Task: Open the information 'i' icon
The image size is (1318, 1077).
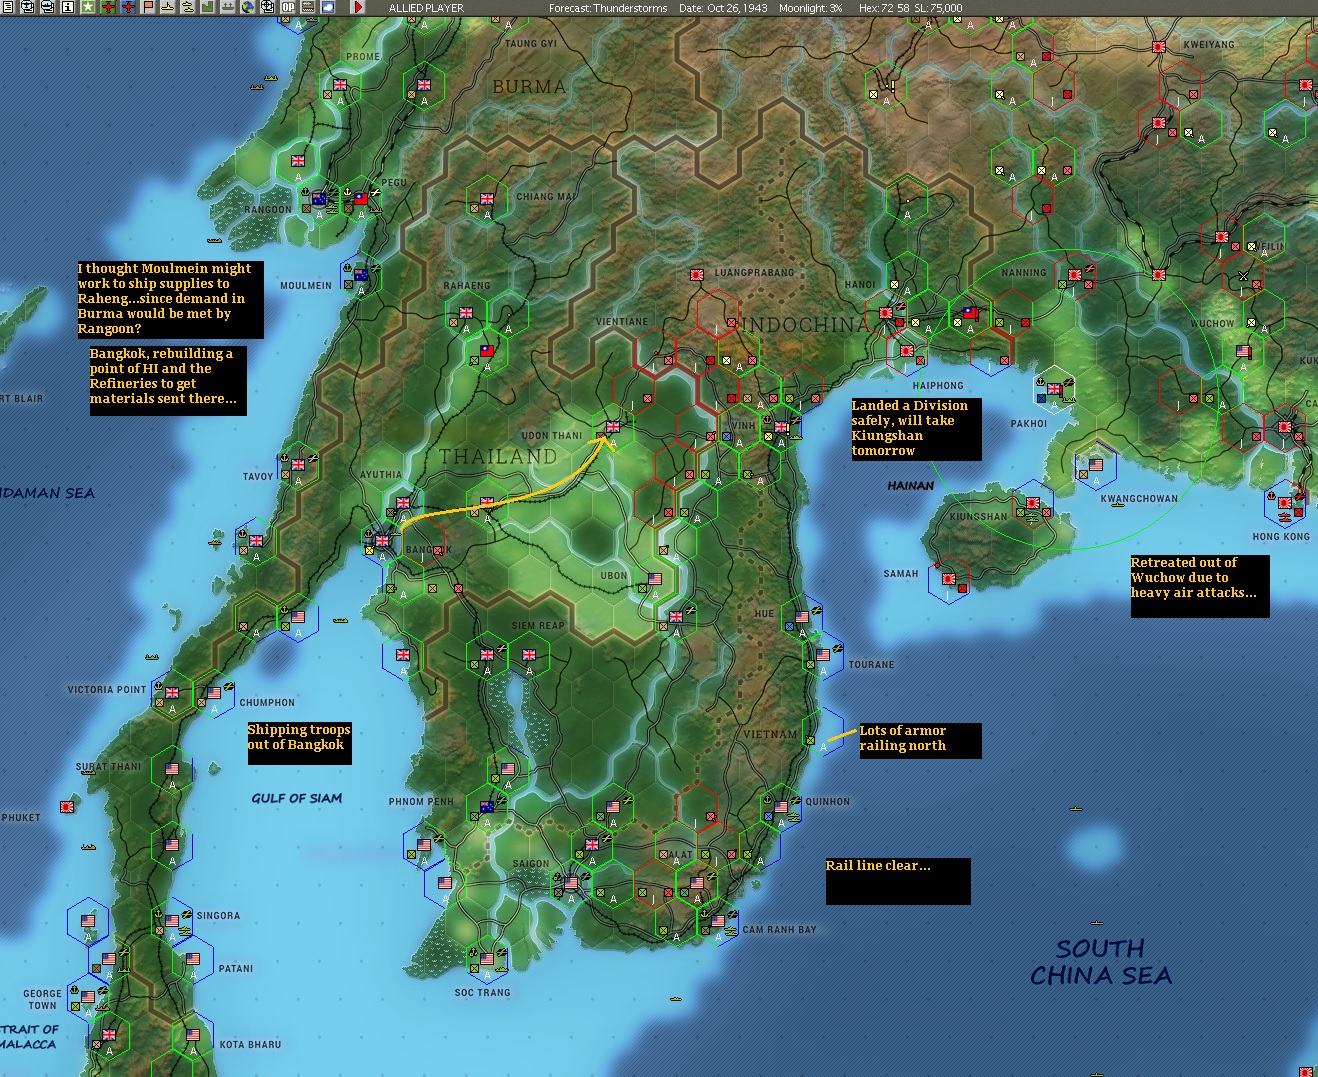Action: tap(68, 7)
